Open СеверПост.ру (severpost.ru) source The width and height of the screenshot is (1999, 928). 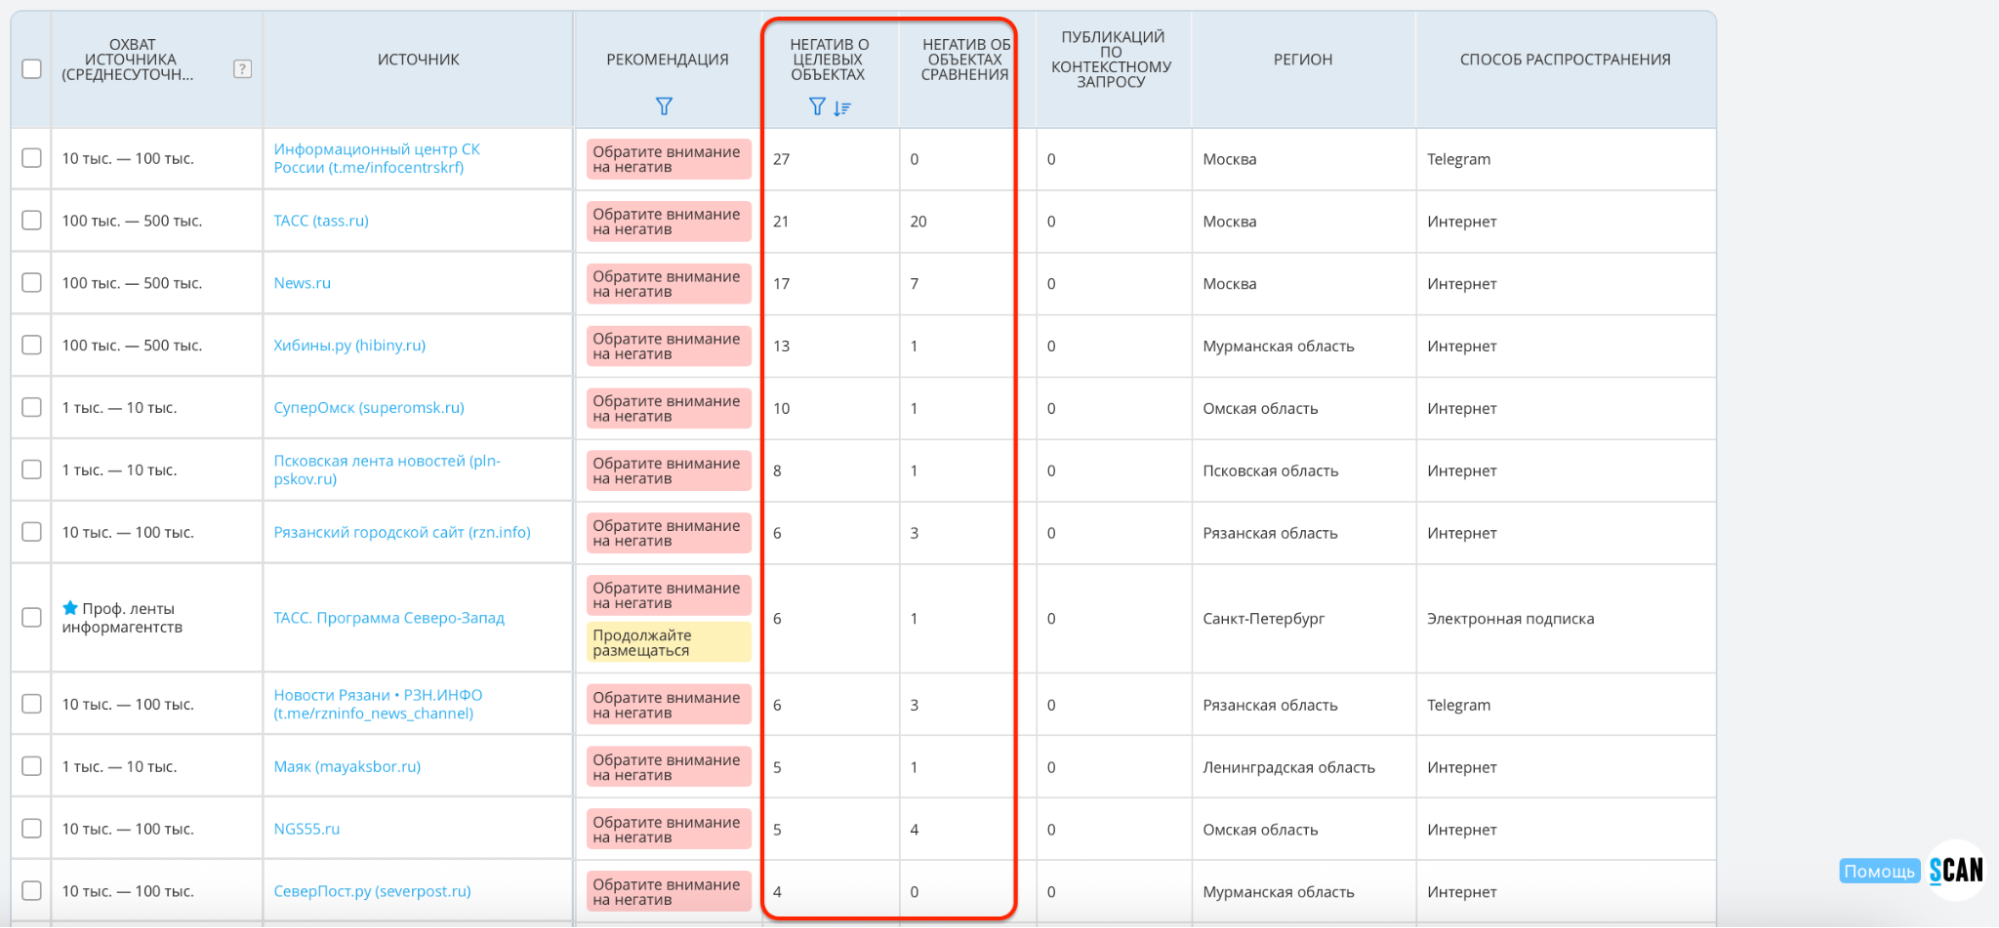pyautogui.click(x=372, y=891)
